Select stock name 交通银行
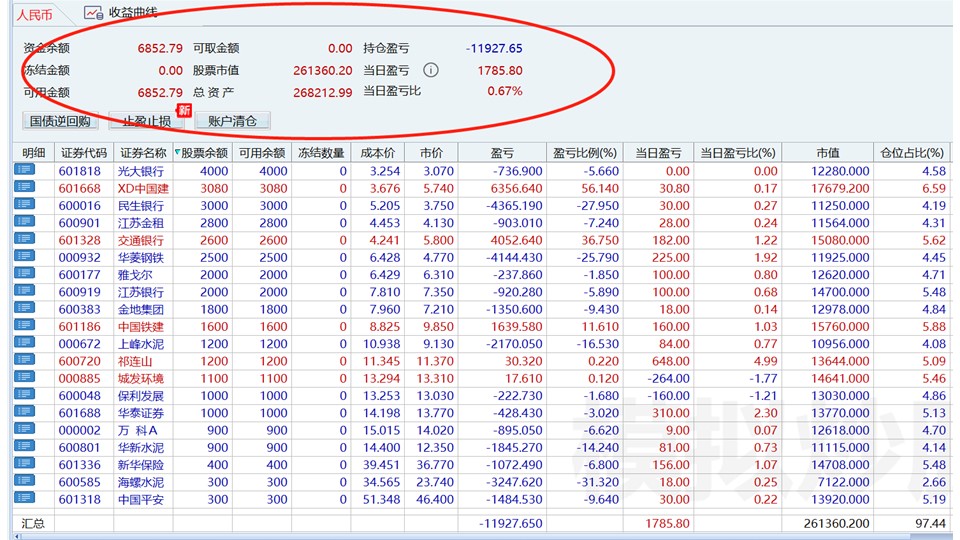 point(141,241)
